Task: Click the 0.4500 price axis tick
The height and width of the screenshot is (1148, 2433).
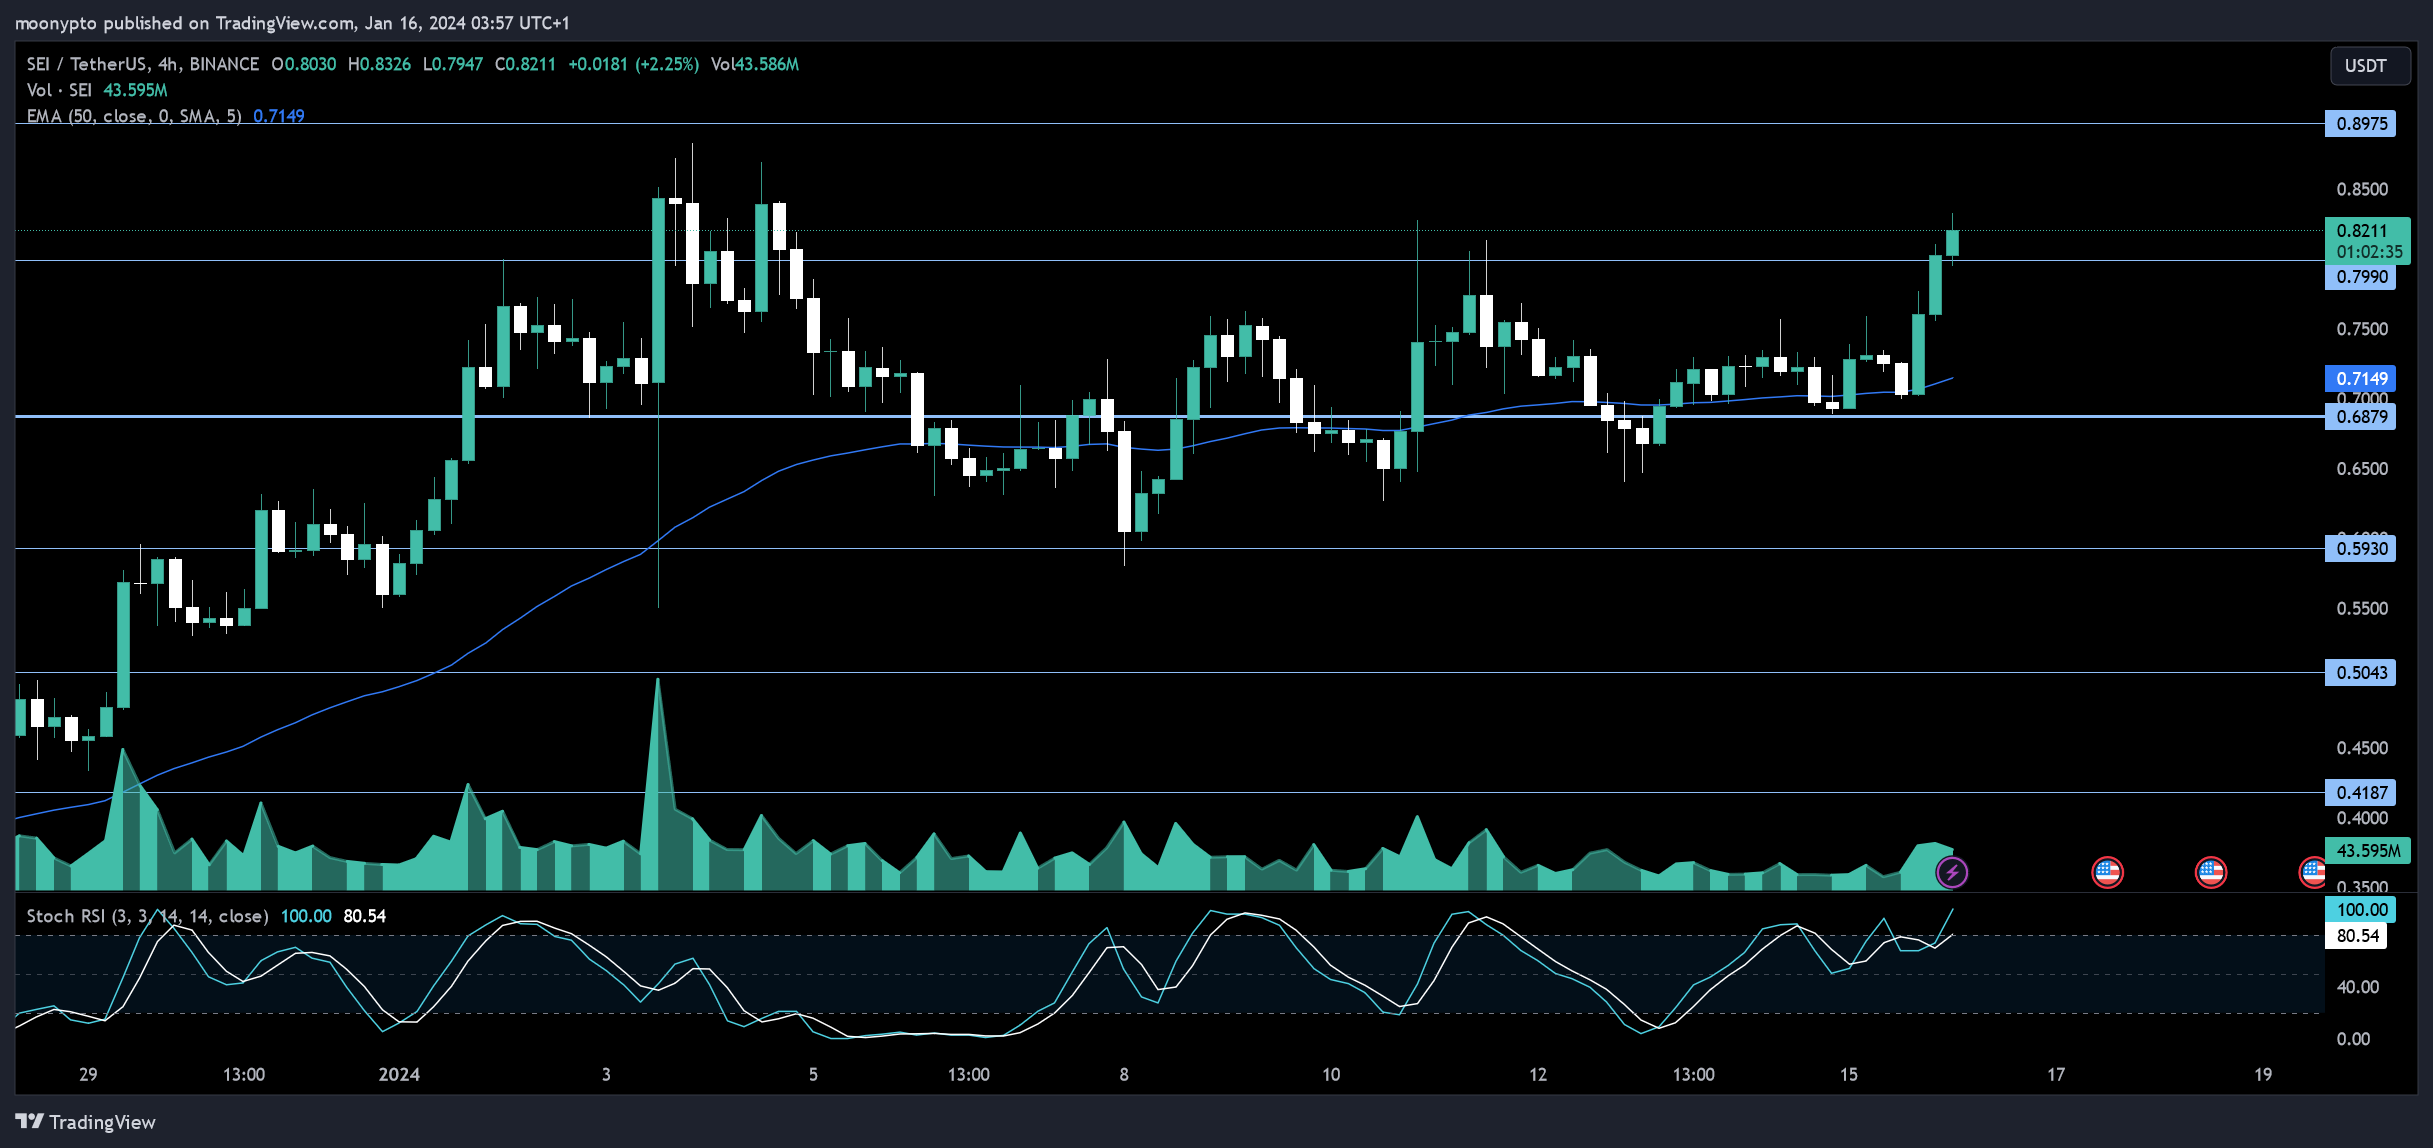Action: tap(2361, 748)
